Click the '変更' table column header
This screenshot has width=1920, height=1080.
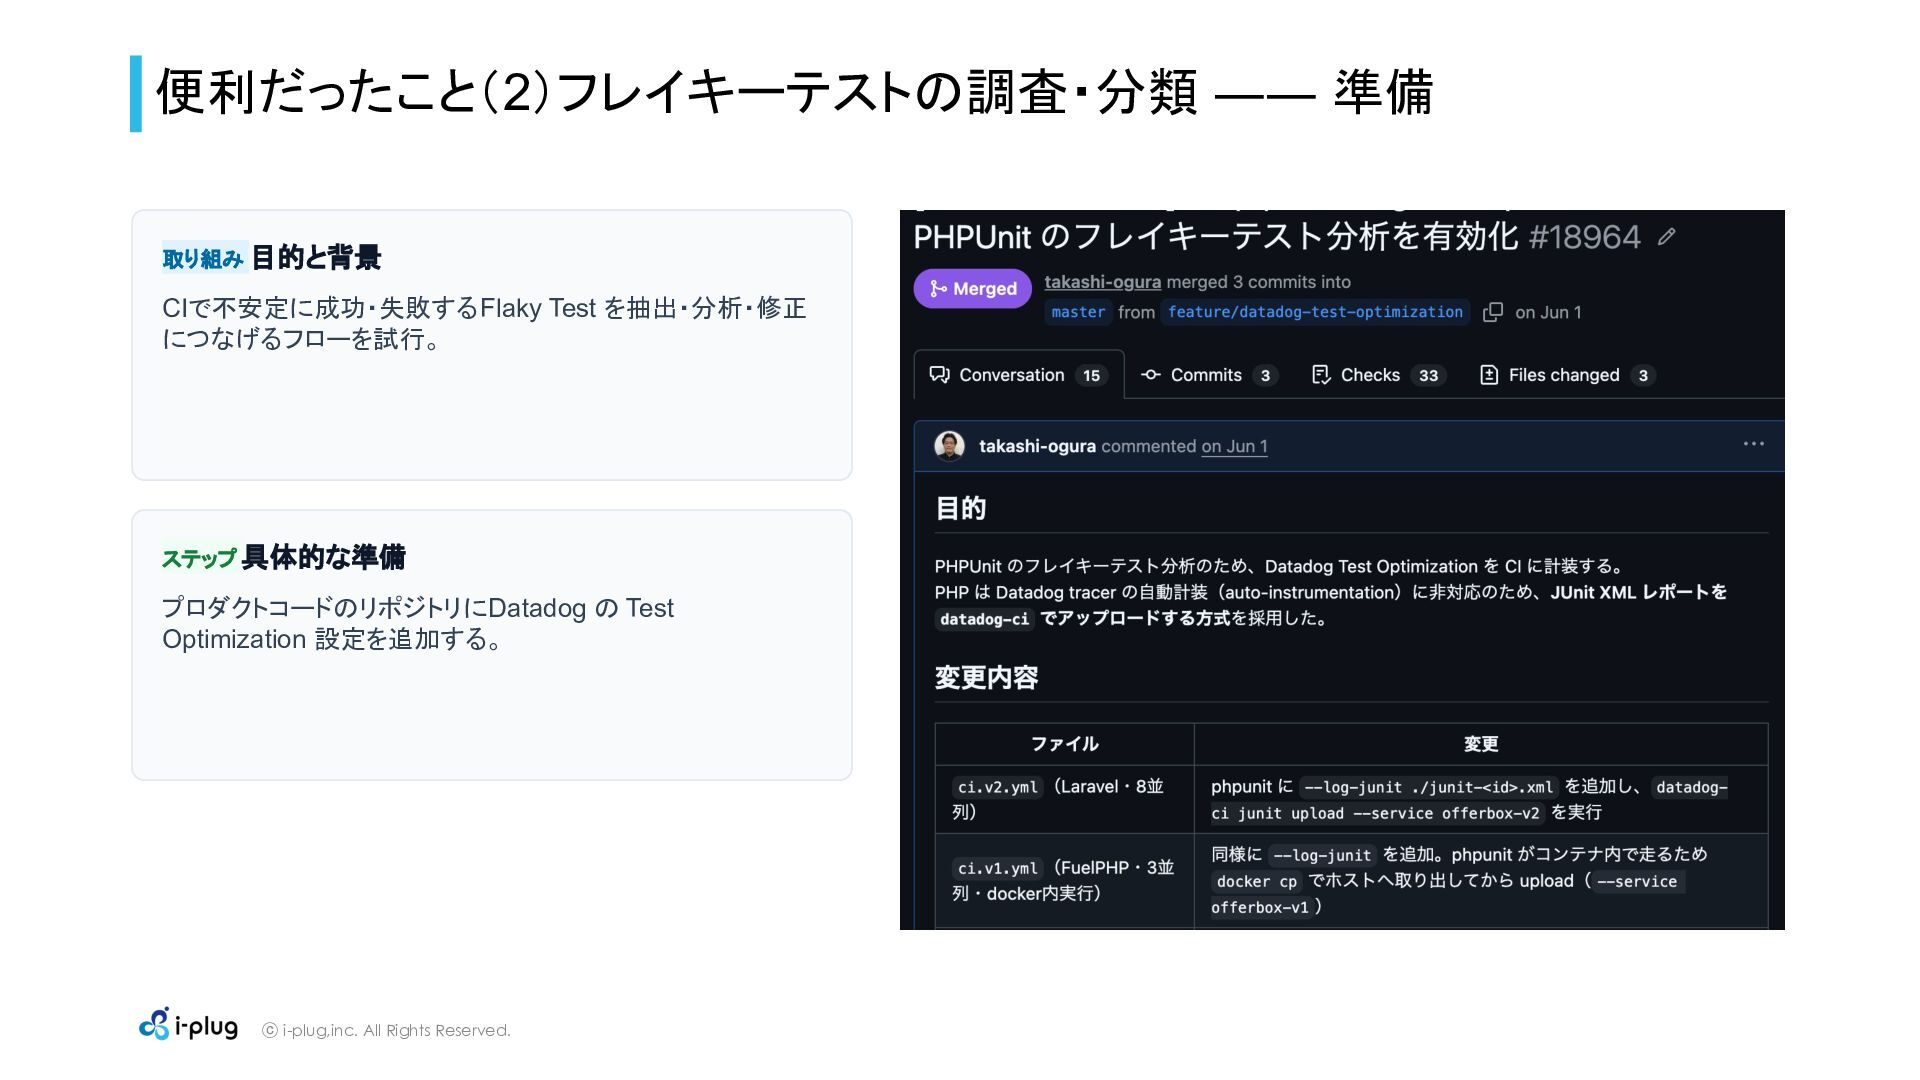coord(1480,744)
